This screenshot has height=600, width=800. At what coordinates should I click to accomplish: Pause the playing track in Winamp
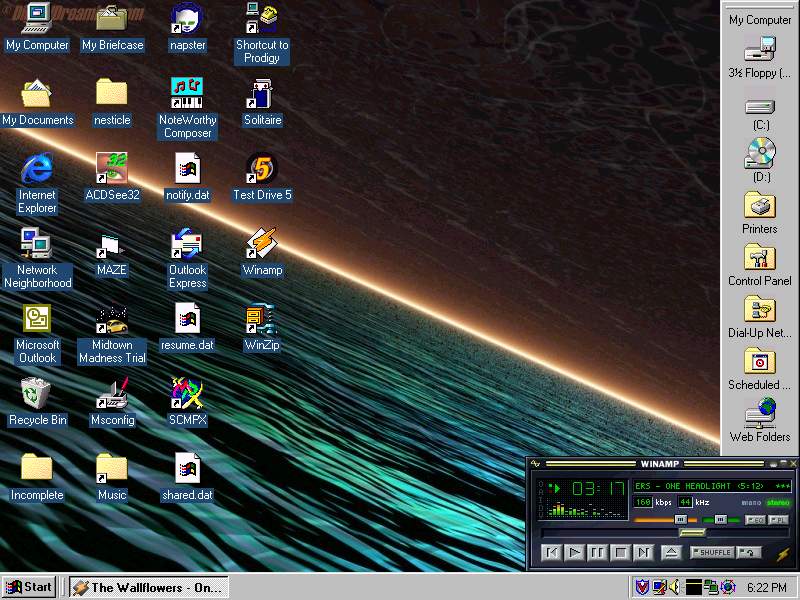pos(597,552)
